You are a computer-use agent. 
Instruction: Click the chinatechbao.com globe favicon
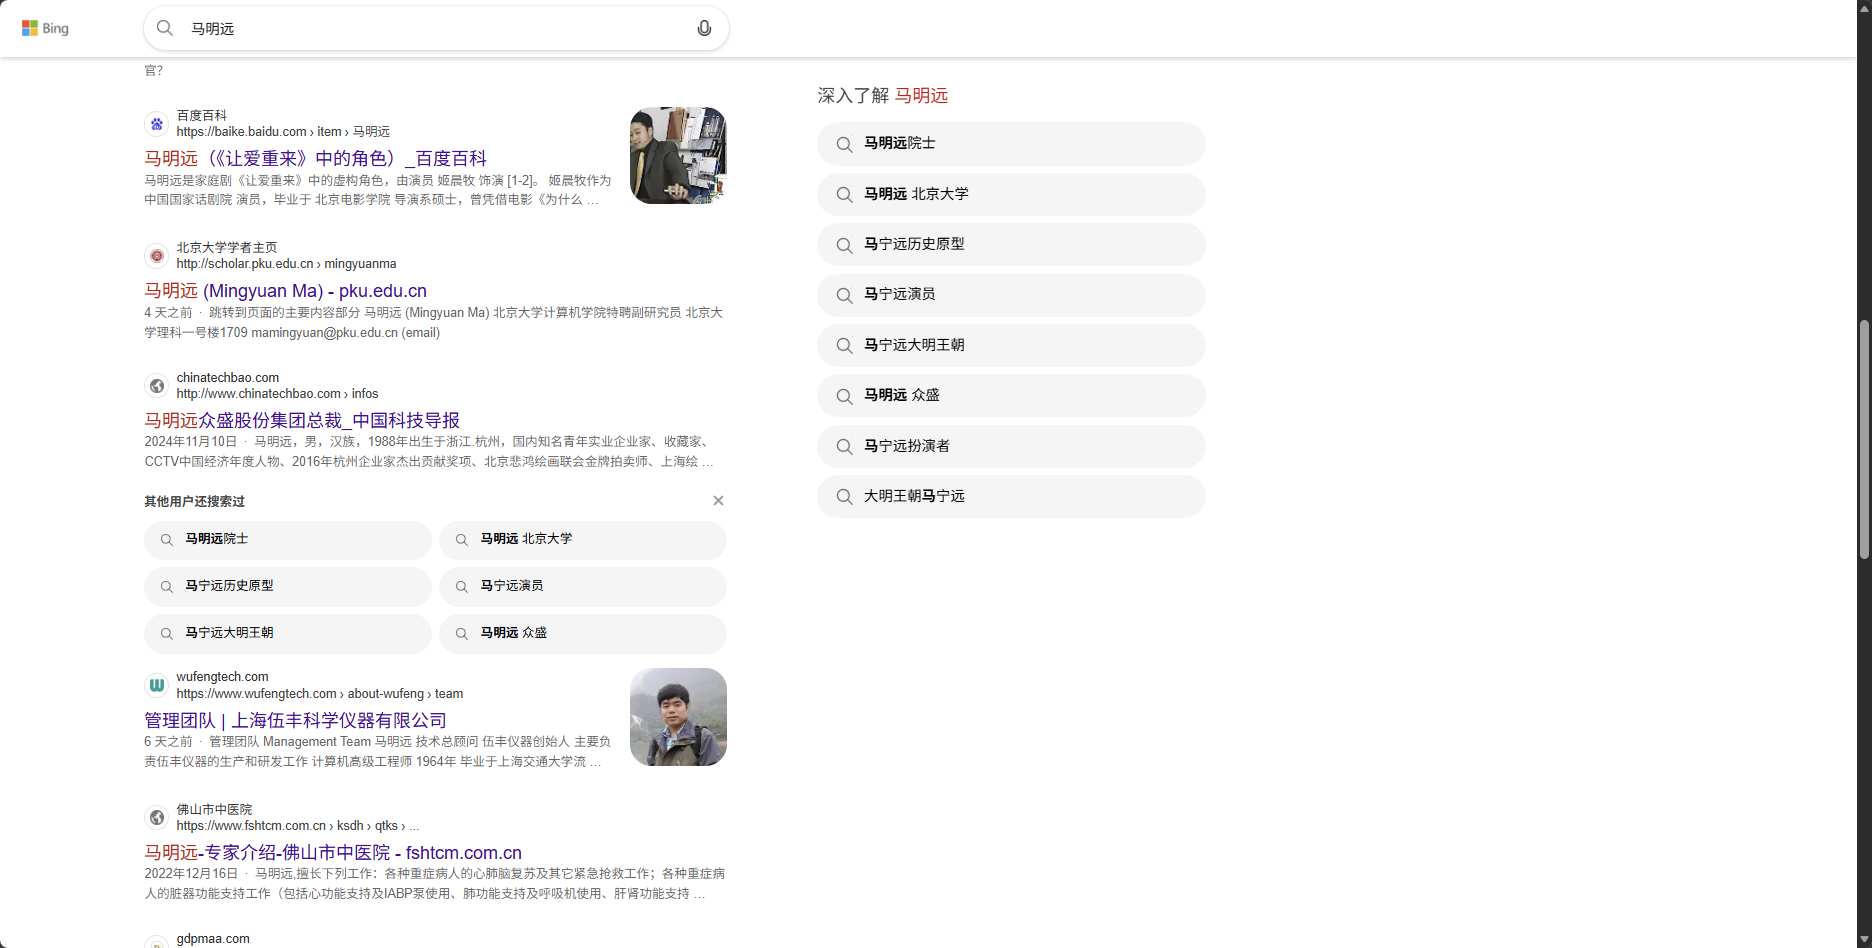156,386
